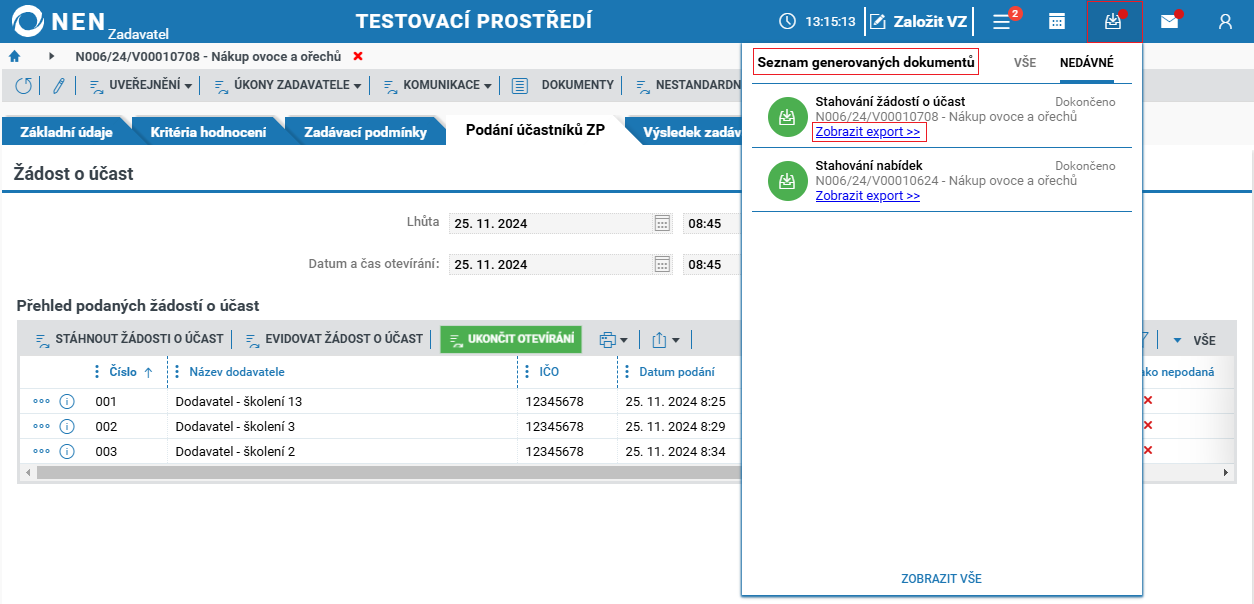Viewport: 1254px width, 604px height.
Task: Expand the breadcrumb arrow next to home
Action: tap(51, 56)
